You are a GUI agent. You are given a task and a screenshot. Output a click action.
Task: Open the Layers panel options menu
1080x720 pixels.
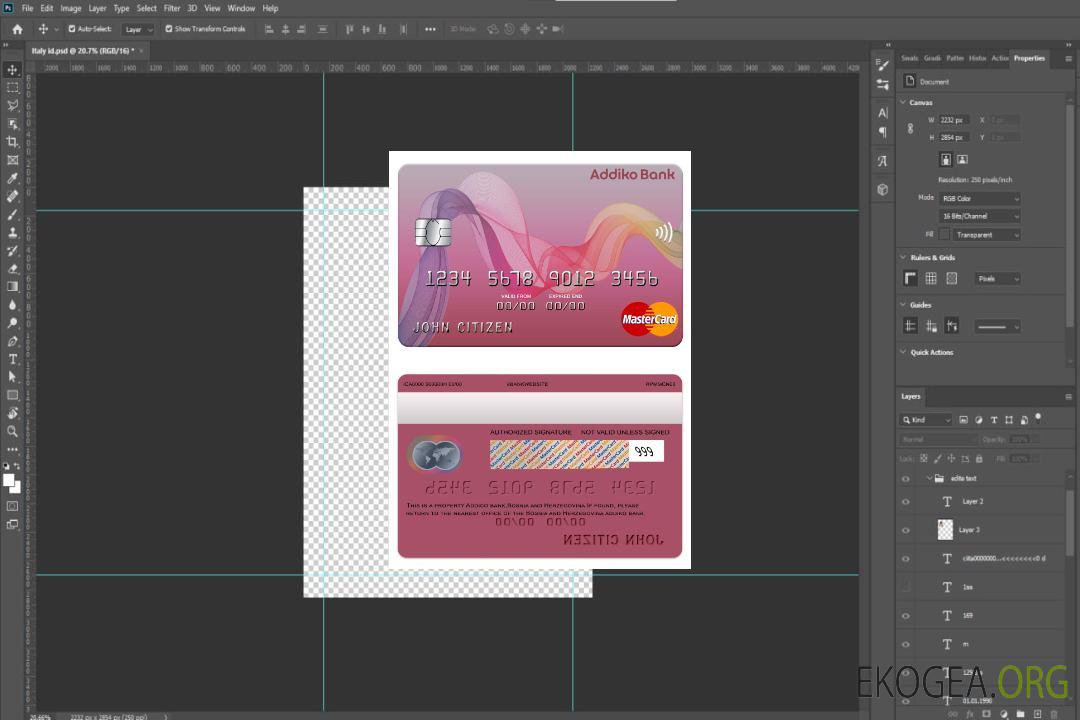pyautogui.click(x=1068, y=397)
